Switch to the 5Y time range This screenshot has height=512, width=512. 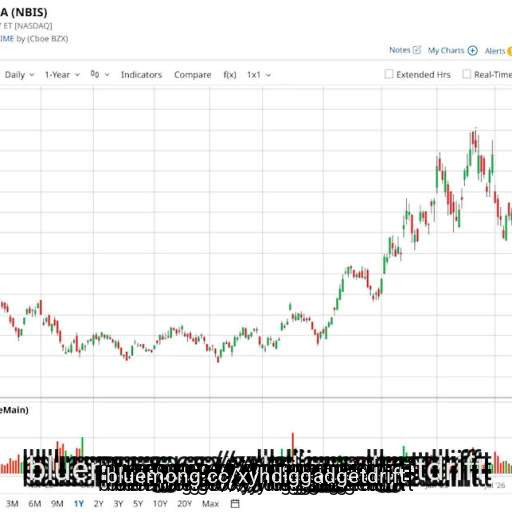[138, 503]
